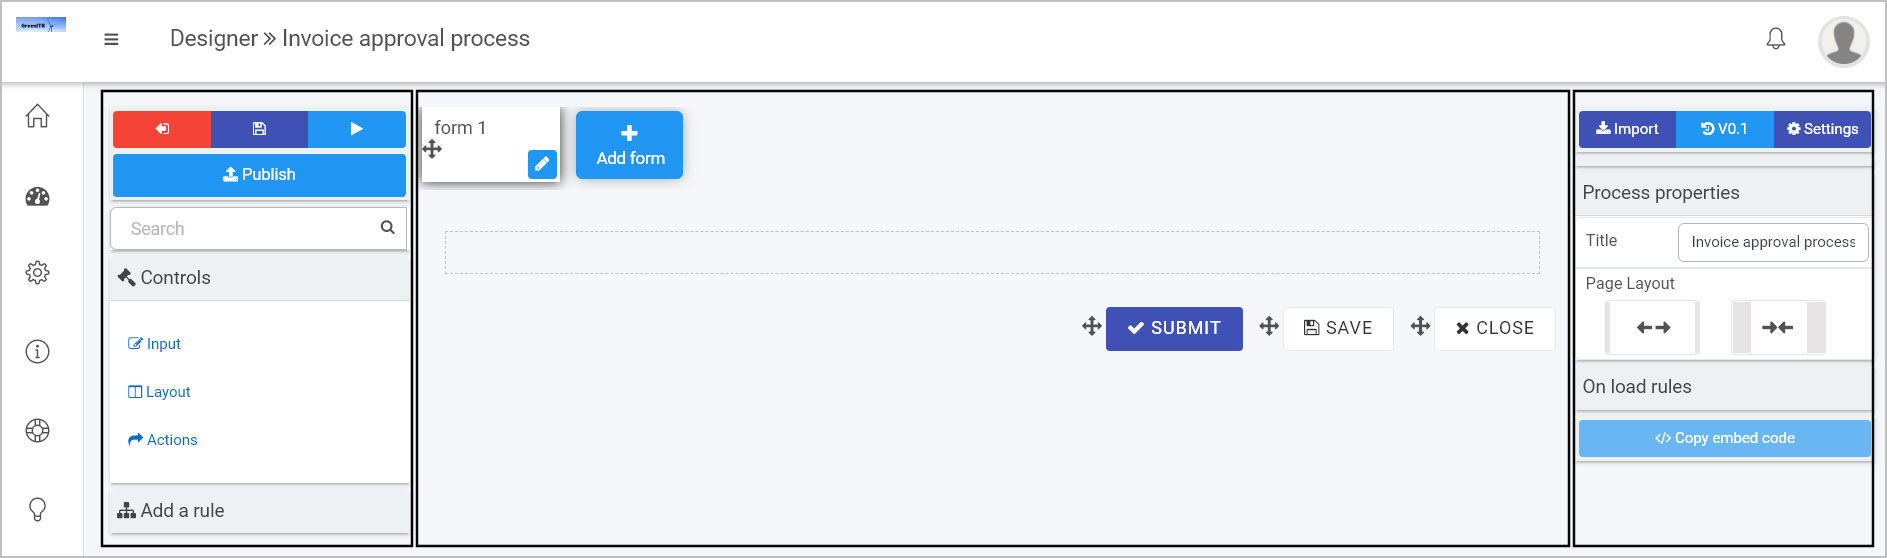1887x558 pixels.
Task: Open the Settings tab
Action: [x=1822, y=129]
